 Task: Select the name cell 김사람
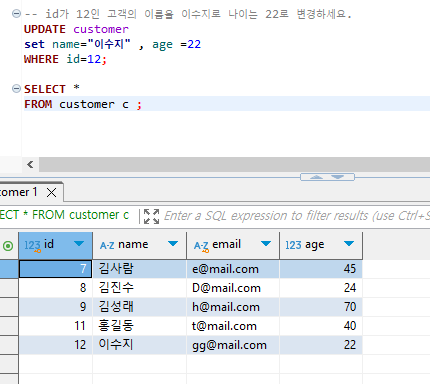tap(140, 269)
